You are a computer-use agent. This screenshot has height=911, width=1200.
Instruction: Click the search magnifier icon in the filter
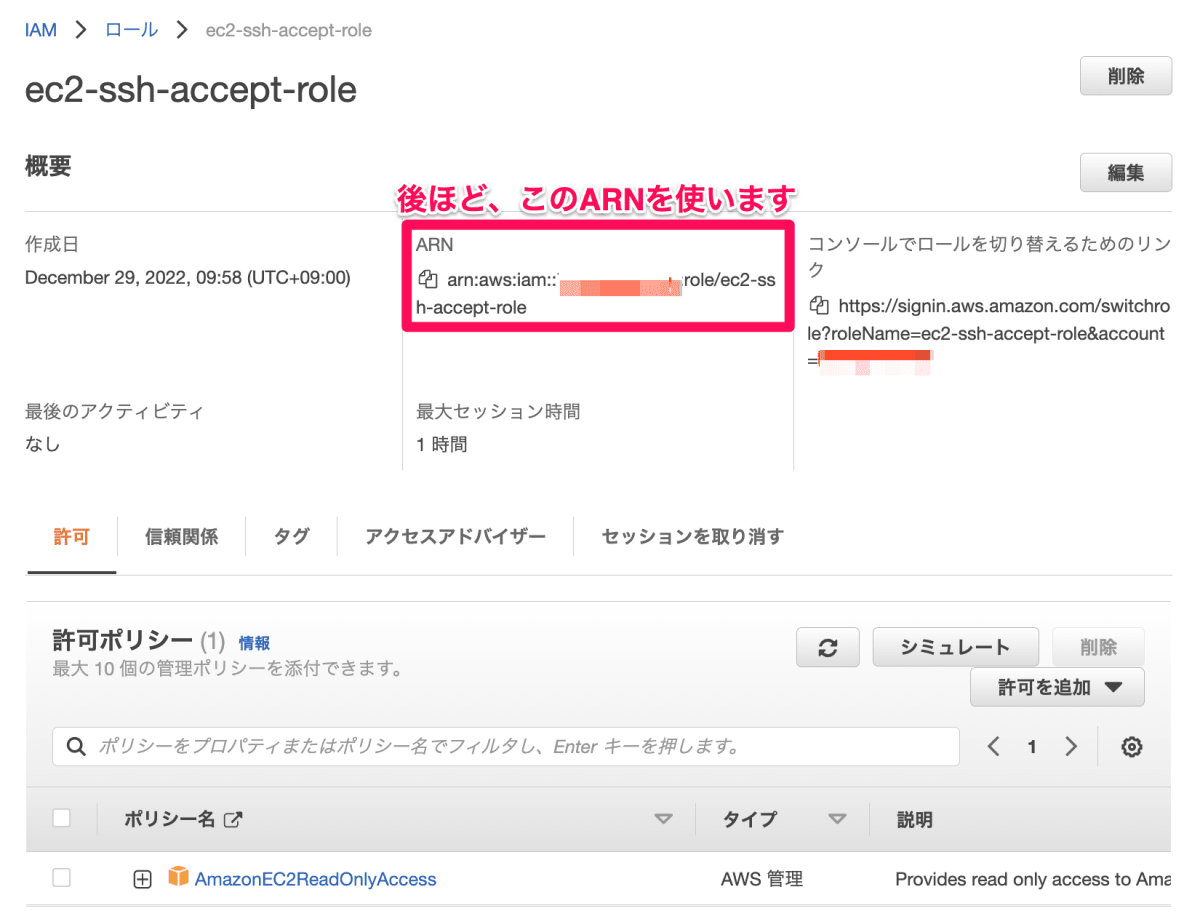75,747
